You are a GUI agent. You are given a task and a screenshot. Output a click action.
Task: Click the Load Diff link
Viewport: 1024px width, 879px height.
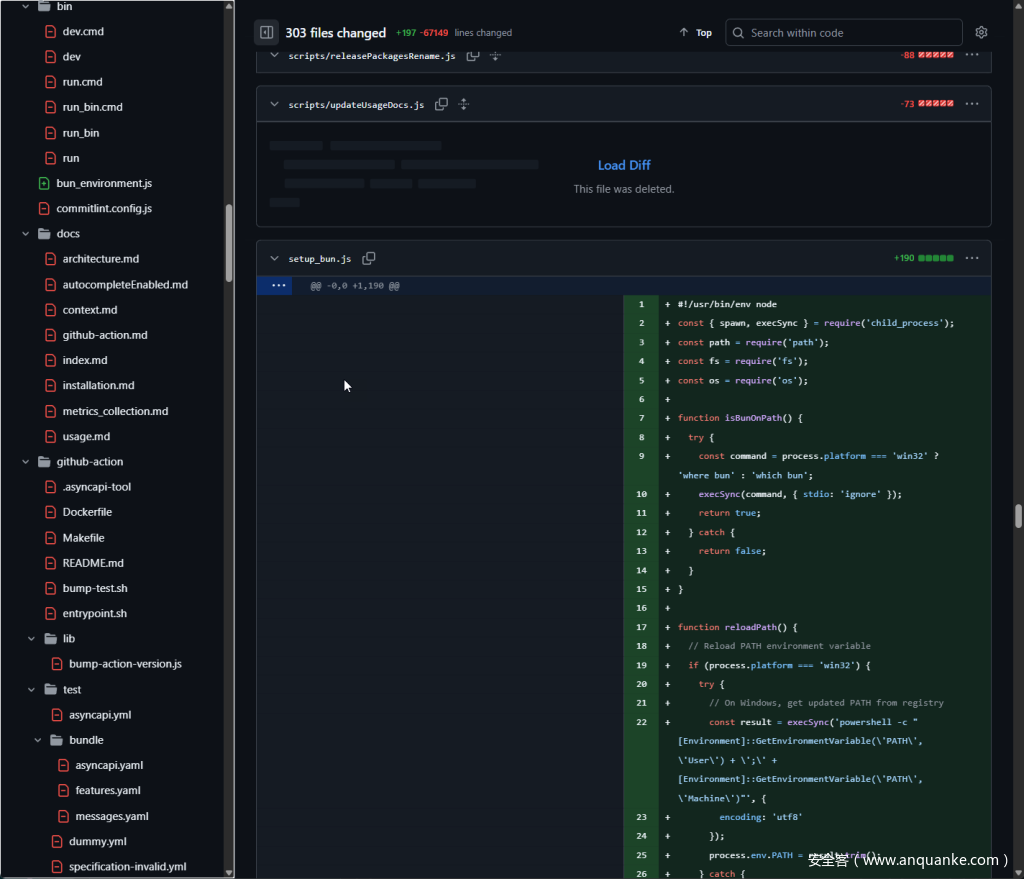click(x=624, y=165)
